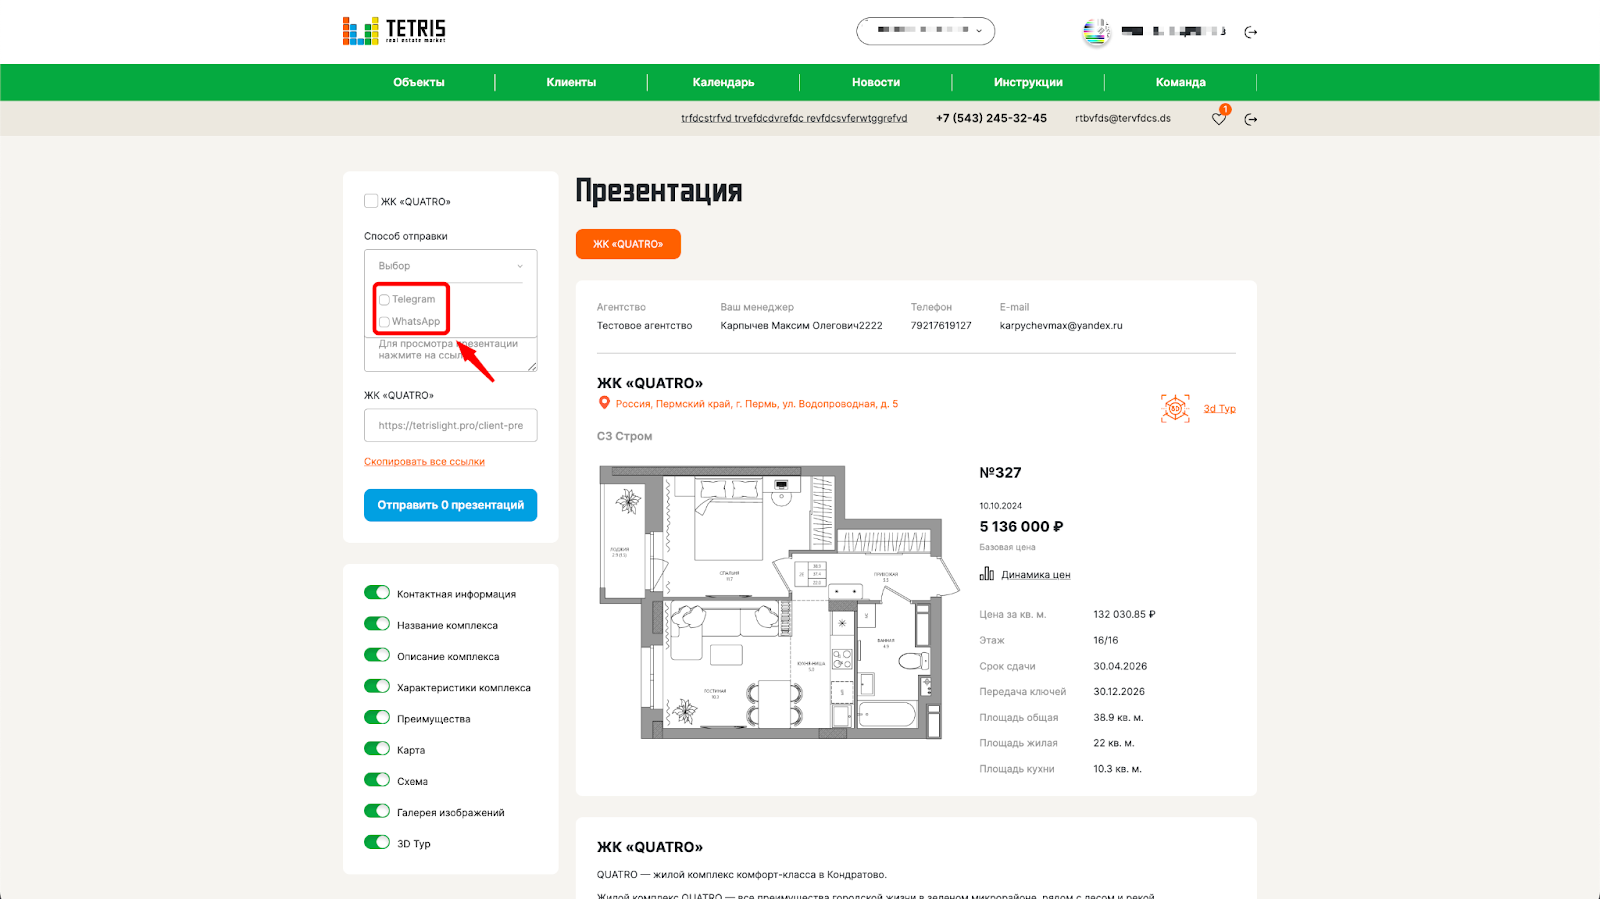
Task: Open the Выбор send method dropdown
Action: coord(450,266)
